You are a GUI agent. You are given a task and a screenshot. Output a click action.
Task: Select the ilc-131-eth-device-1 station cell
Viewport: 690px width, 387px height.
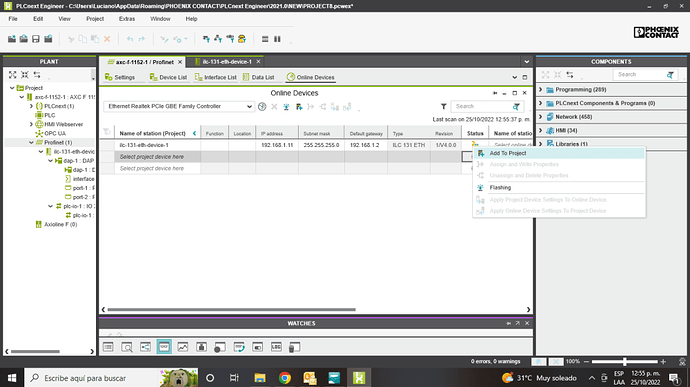[158, 145]
